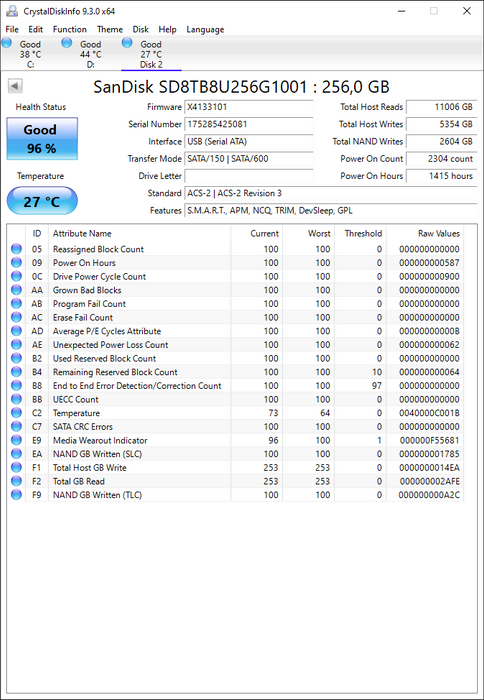Go to previous disk with the arrow button
The image size is (484, 700).
tap(15, 86)
